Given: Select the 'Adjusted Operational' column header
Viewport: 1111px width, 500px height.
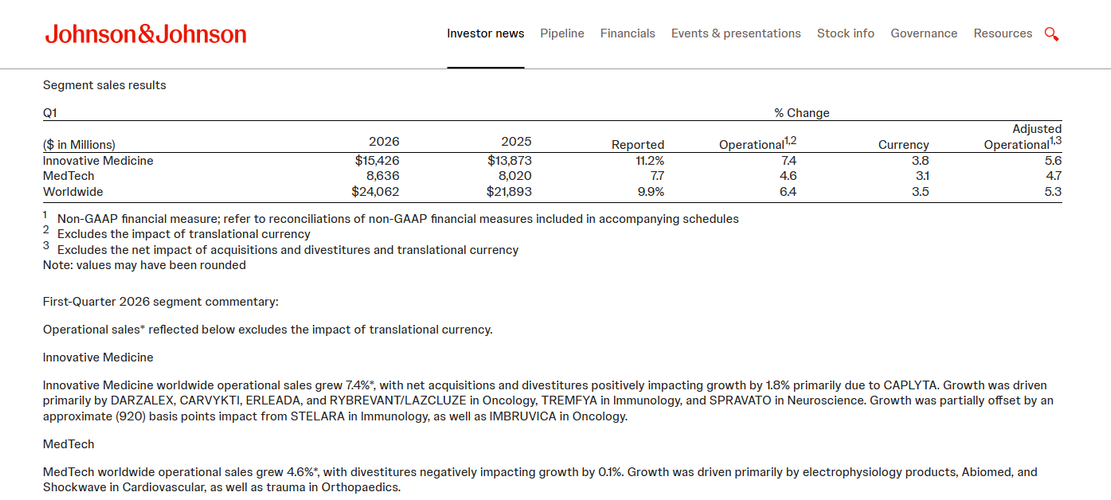Looking at the screenshot, I should (x=1022, y=137).
